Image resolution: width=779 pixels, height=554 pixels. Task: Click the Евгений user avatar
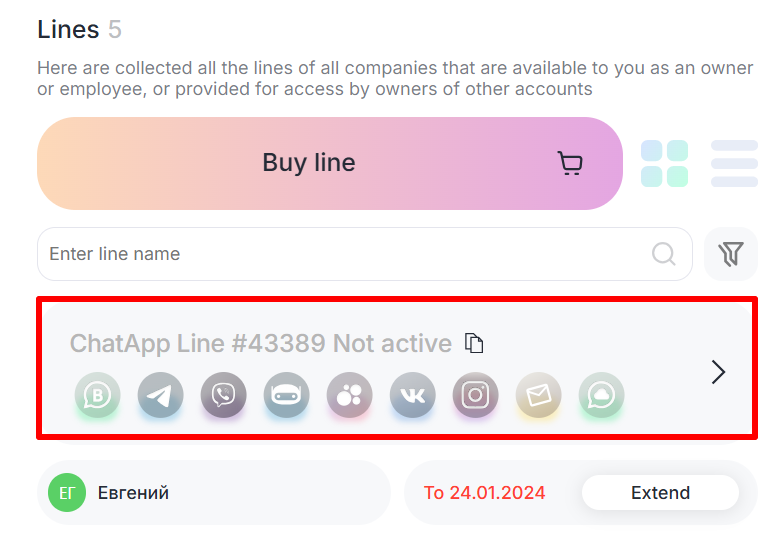(x=67, y=493)
